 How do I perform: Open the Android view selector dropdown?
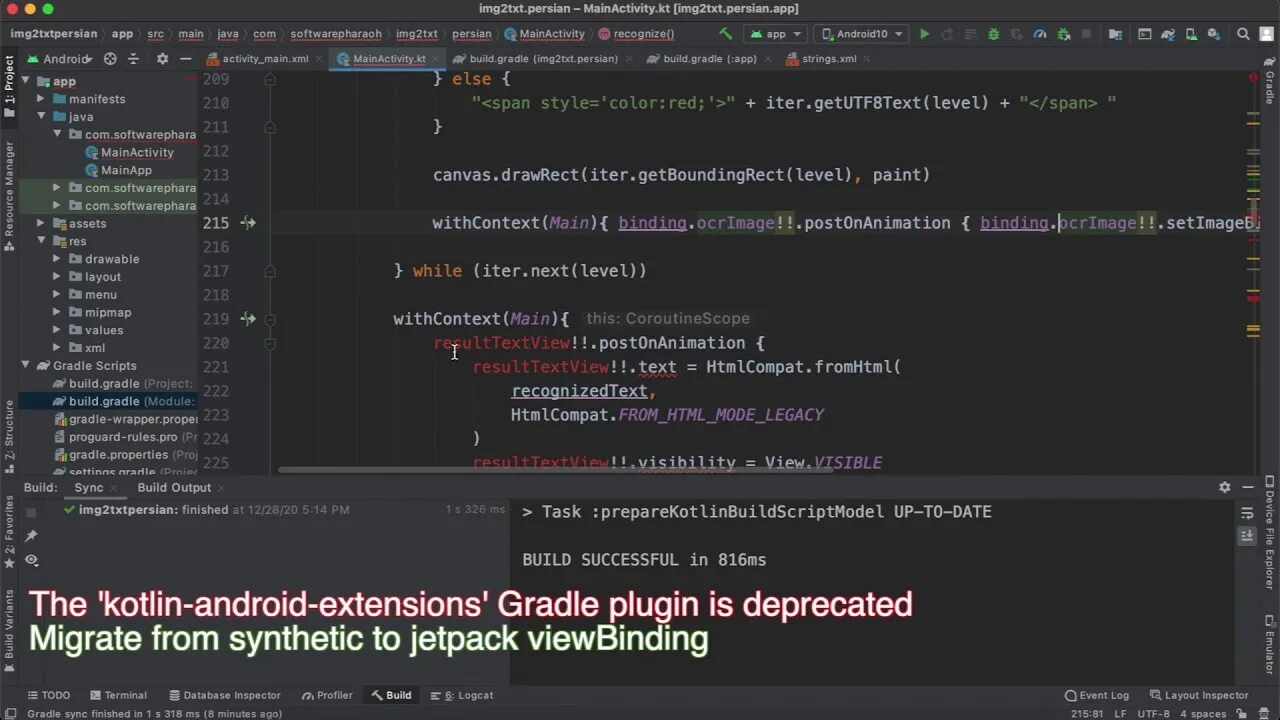(x=60, y=59)
